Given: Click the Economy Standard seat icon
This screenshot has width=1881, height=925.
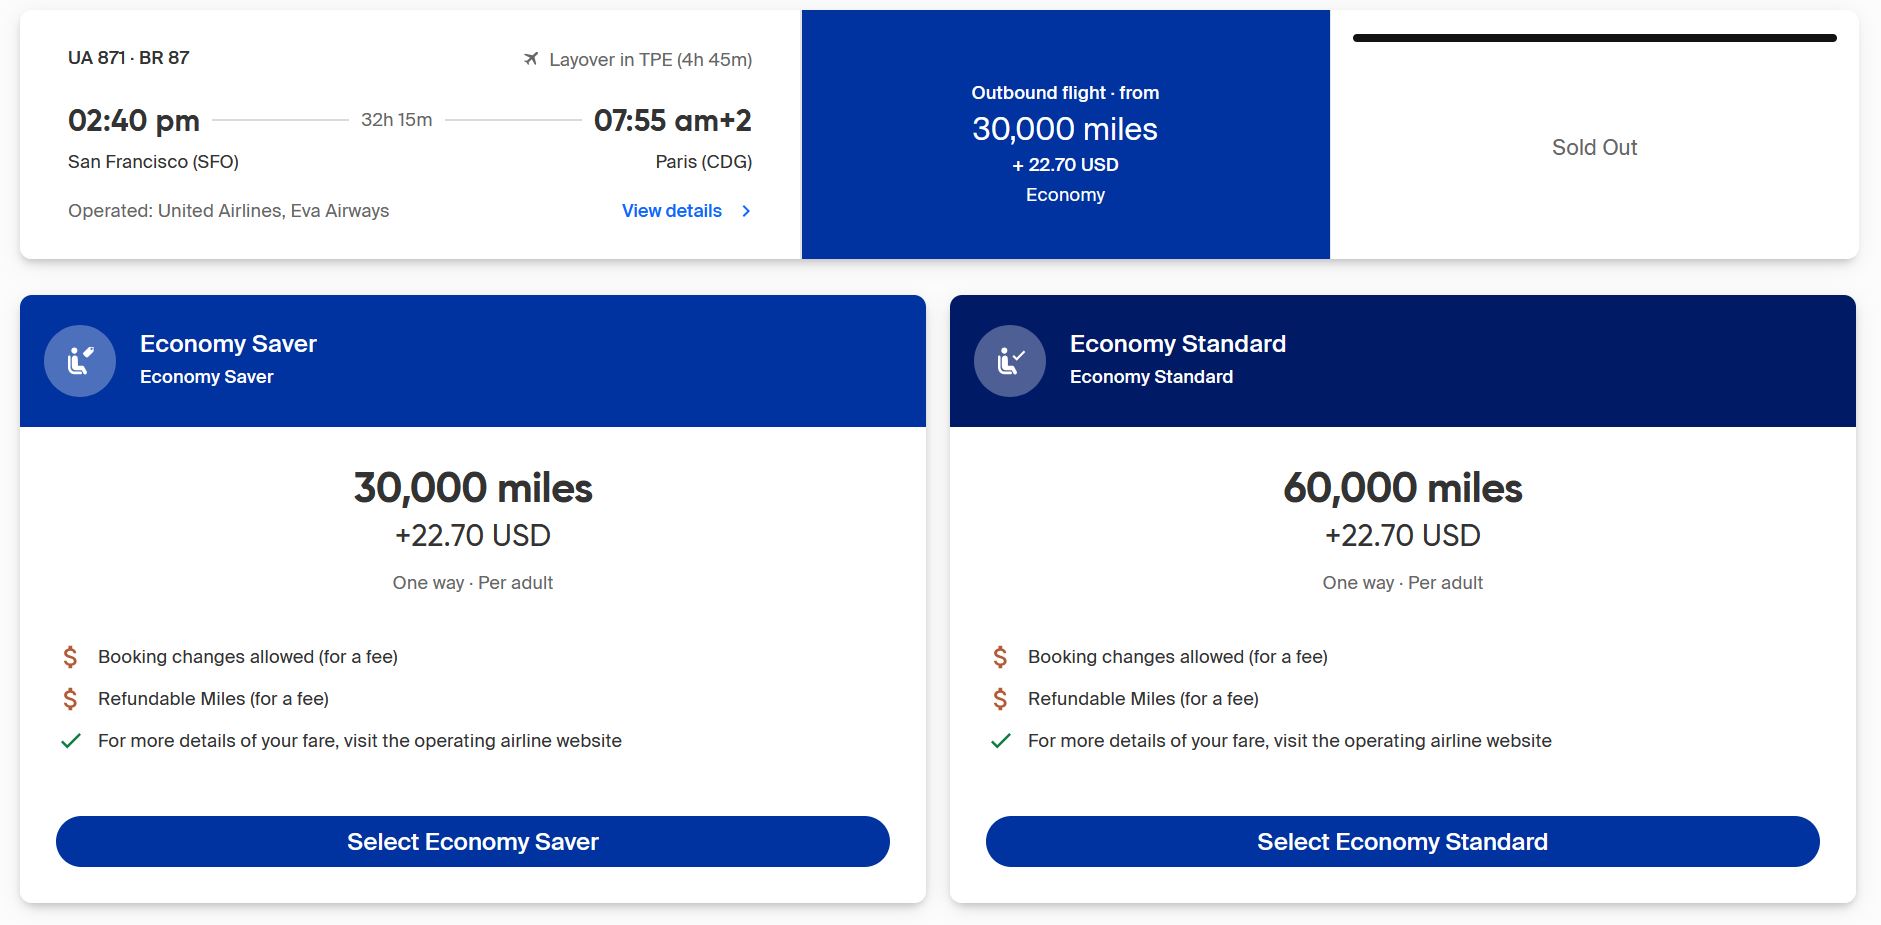Looking at the screenshot, I should (1010, 361).
